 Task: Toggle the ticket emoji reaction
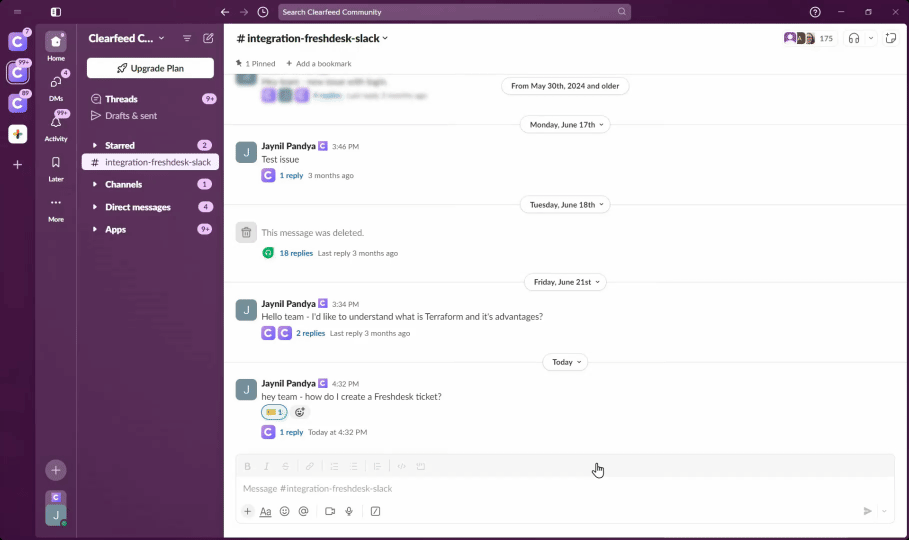(274, 412)
